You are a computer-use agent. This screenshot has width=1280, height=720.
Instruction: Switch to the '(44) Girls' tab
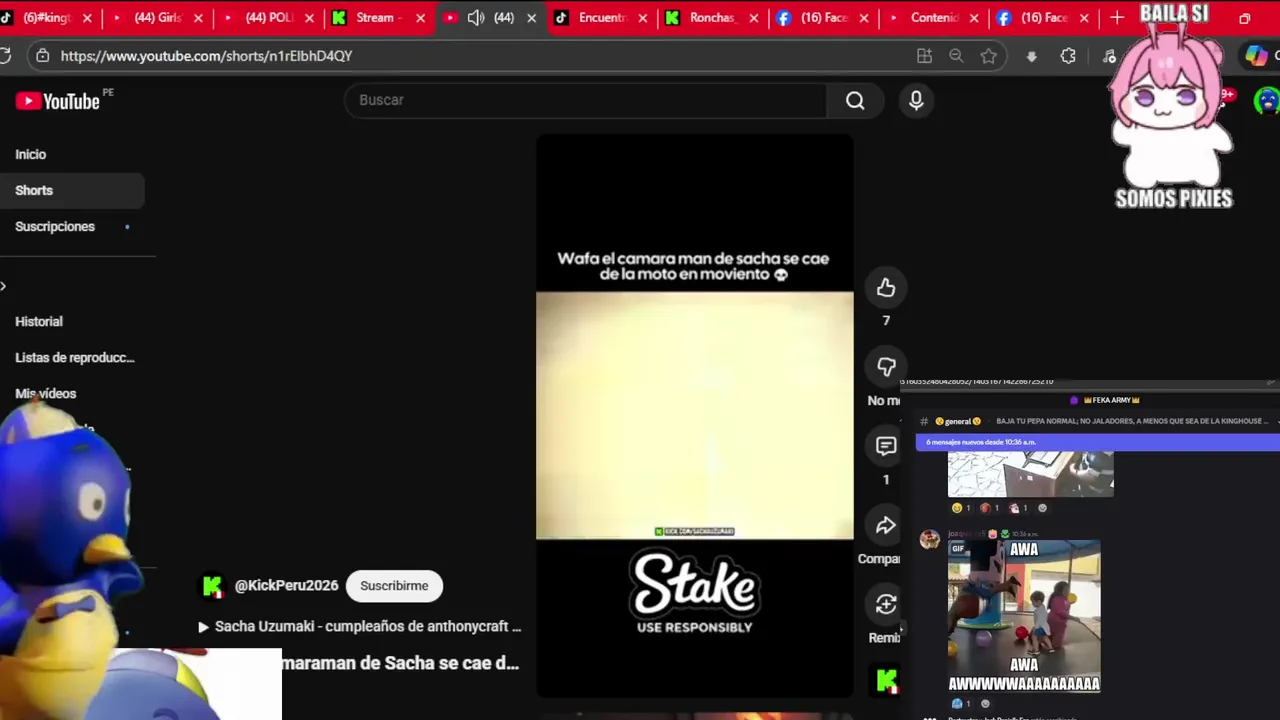159,17
